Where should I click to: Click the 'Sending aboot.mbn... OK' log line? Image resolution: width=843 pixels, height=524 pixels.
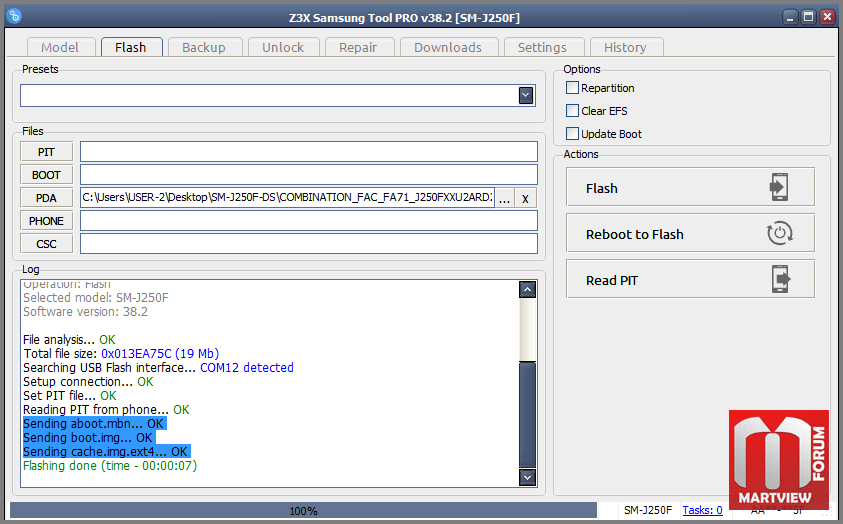point(94,423)
